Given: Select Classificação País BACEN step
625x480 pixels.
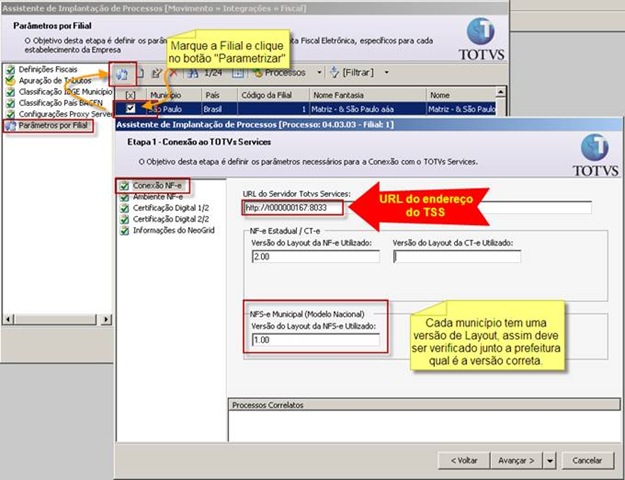Looking at the screenshot, I should click(x=61, y=103).
